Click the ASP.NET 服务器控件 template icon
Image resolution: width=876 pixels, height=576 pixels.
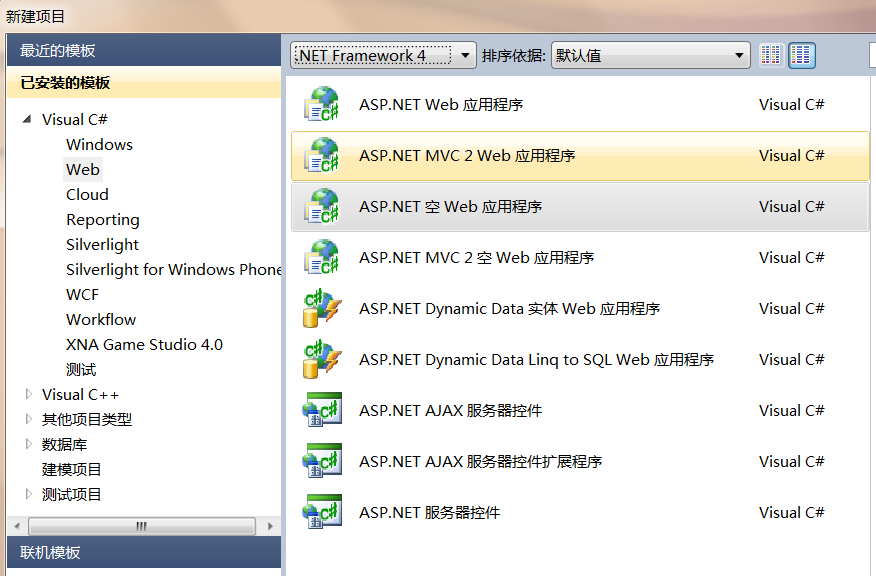click(x=322, y=512)
